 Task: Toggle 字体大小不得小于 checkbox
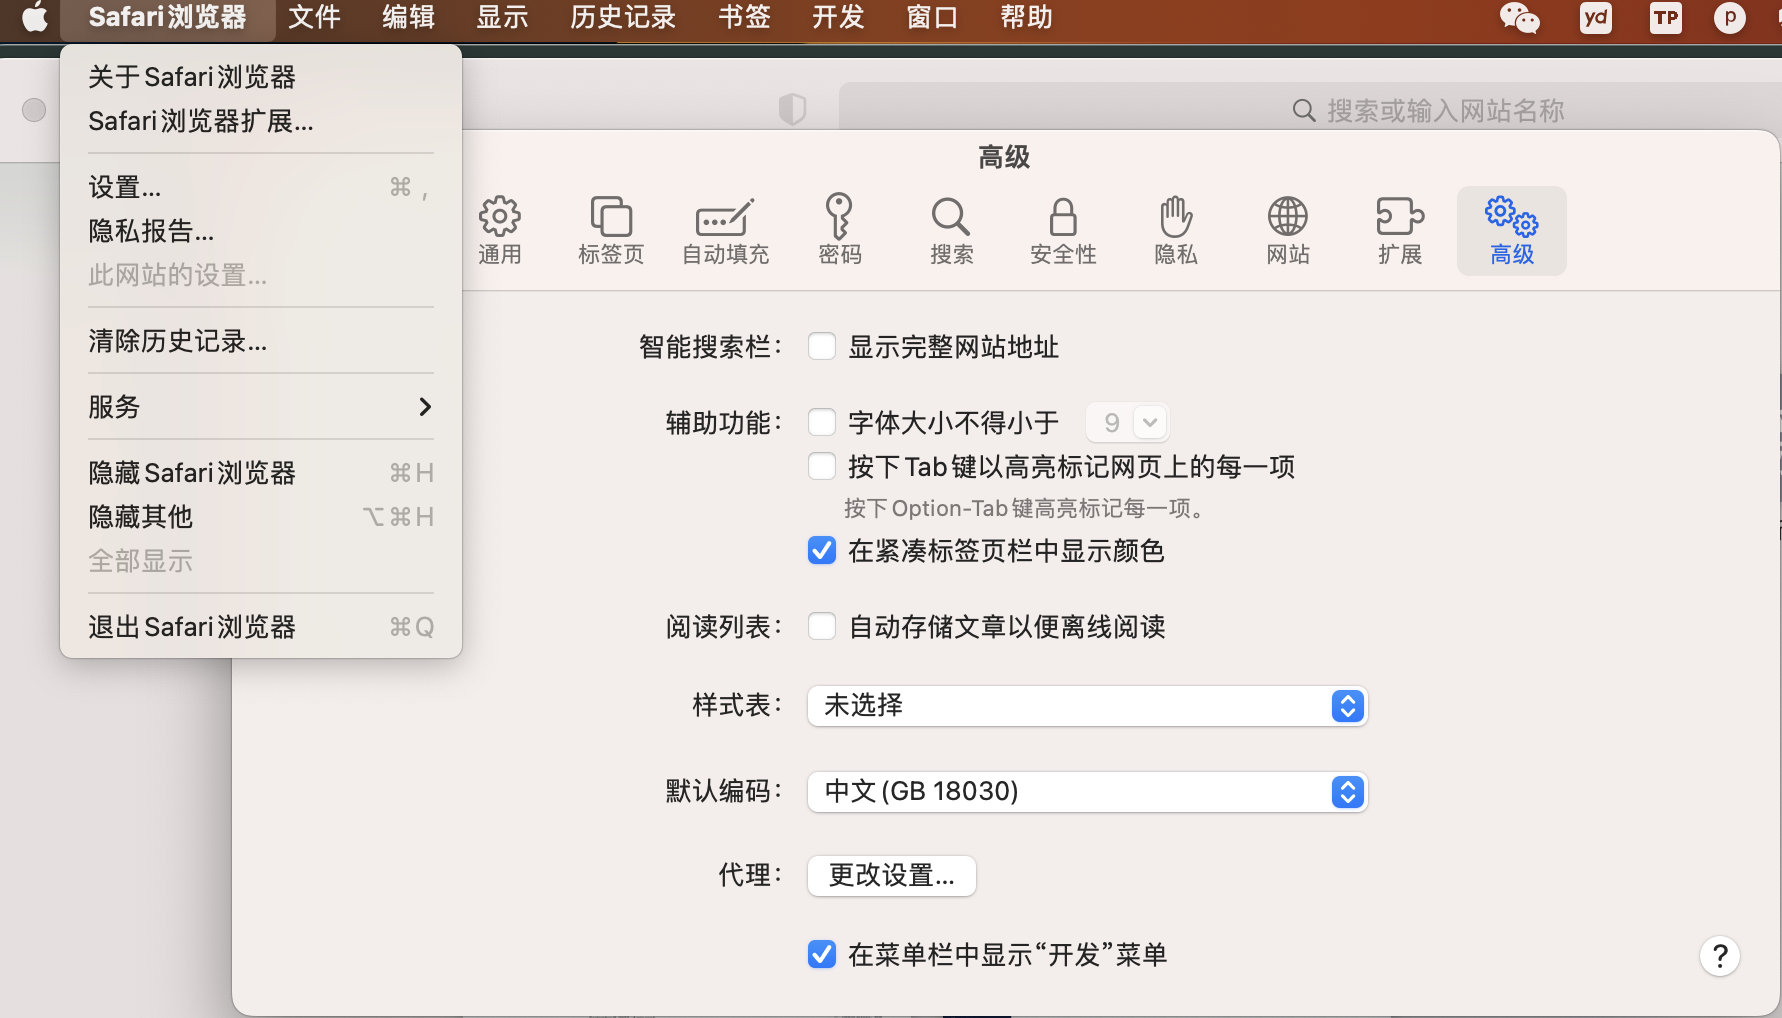(822, 423)
